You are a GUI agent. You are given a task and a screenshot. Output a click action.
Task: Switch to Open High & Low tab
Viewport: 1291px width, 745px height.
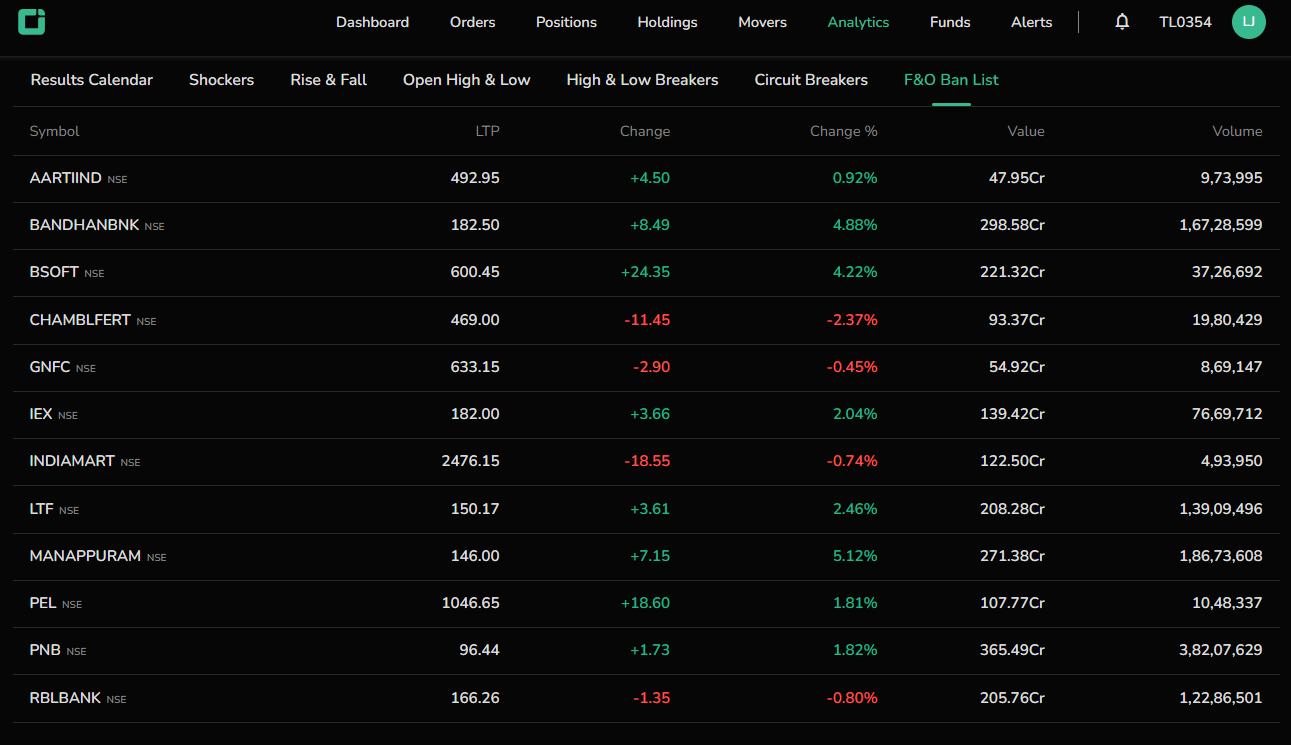[x=466, y=80]
